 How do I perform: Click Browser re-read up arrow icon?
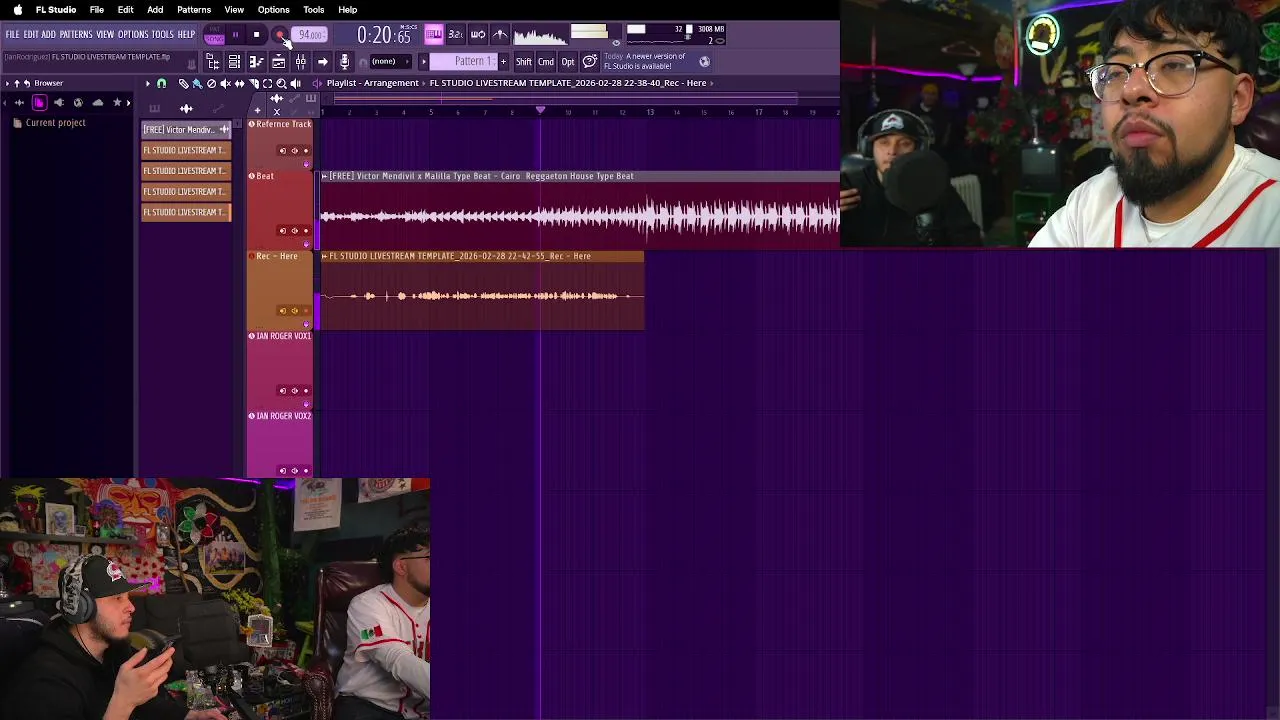click(x=17, y=83)
